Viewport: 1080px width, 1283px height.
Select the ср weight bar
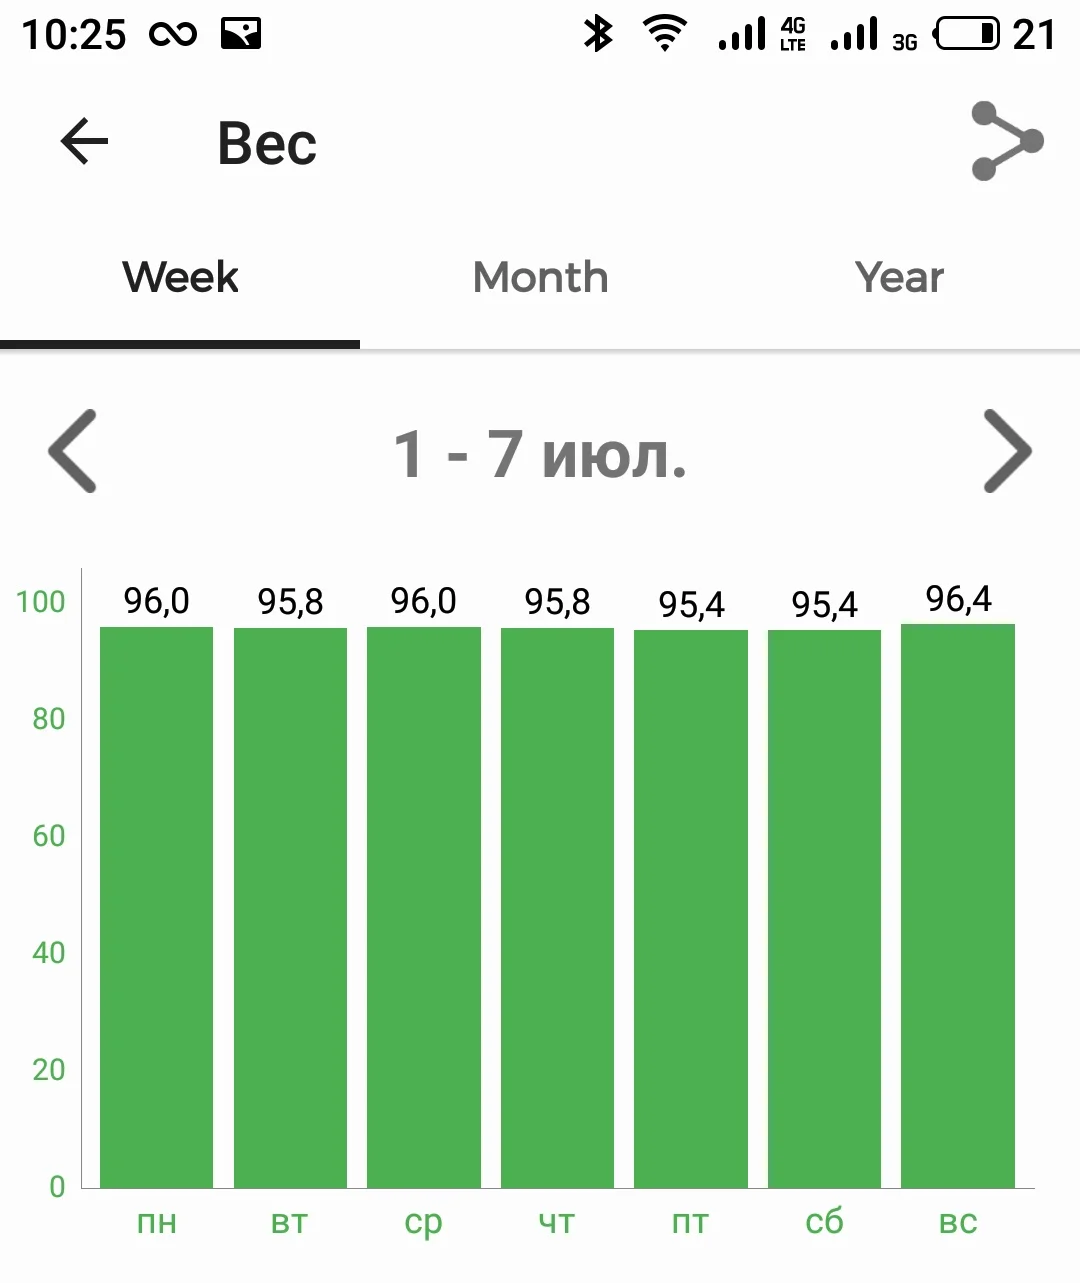(424, 906)
